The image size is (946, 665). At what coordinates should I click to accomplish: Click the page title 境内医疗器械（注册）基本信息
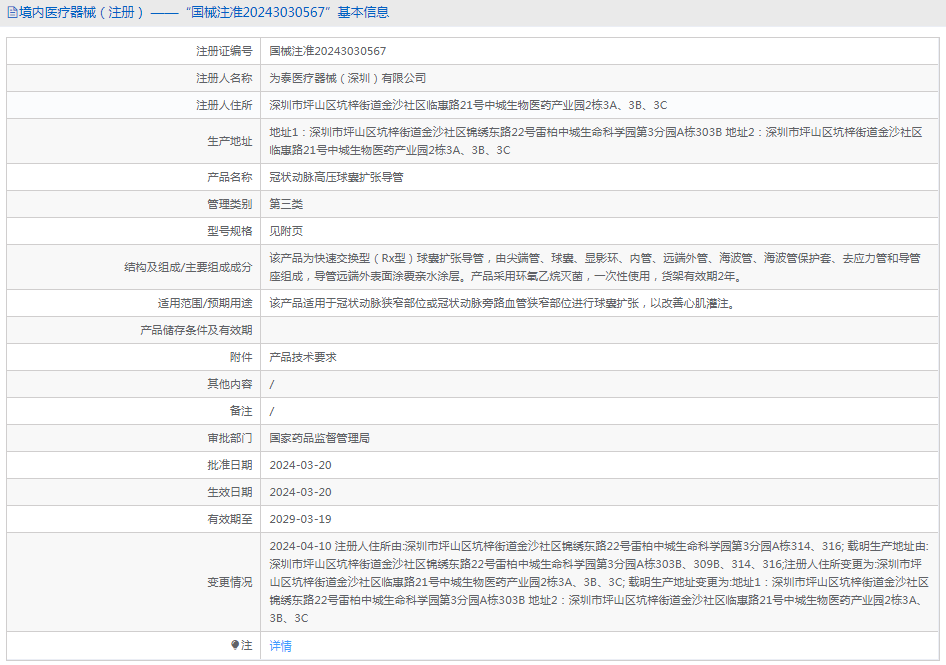pos(204,12)
